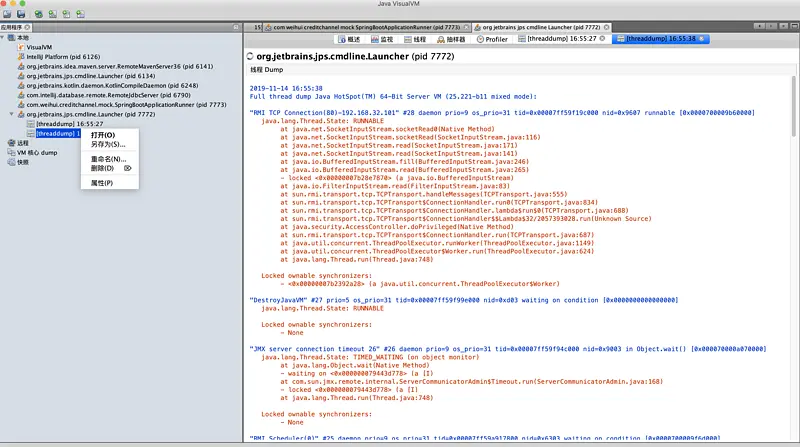The image size is (800, 447).
Task: Click icon beside Launcher (pid 7772) in tree
Action: tap(21, 114)
